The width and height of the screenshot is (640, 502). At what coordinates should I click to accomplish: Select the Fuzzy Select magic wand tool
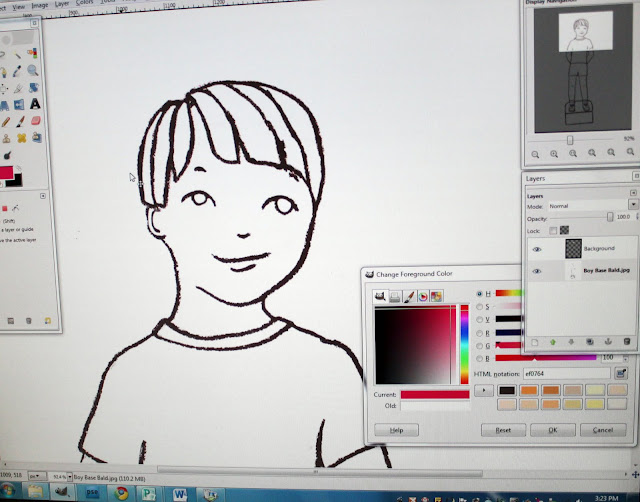point(17,54)
